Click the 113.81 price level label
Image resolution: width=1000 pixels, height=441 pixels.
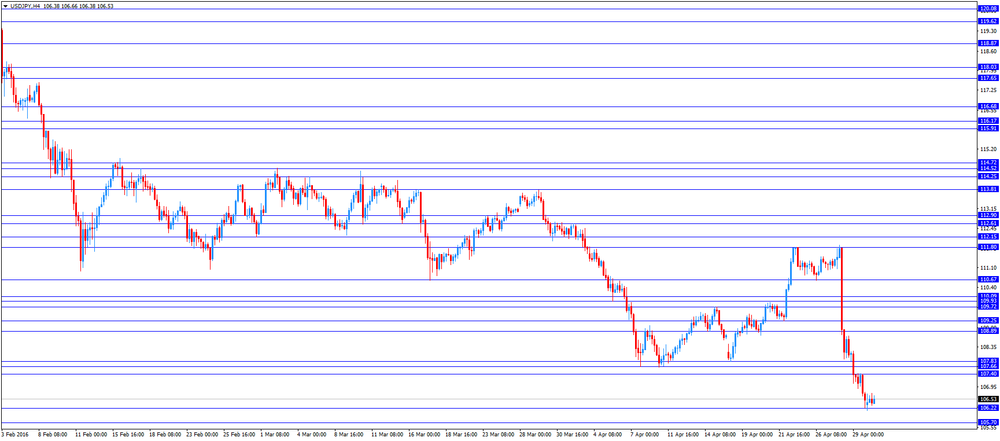tap(988, 189)
